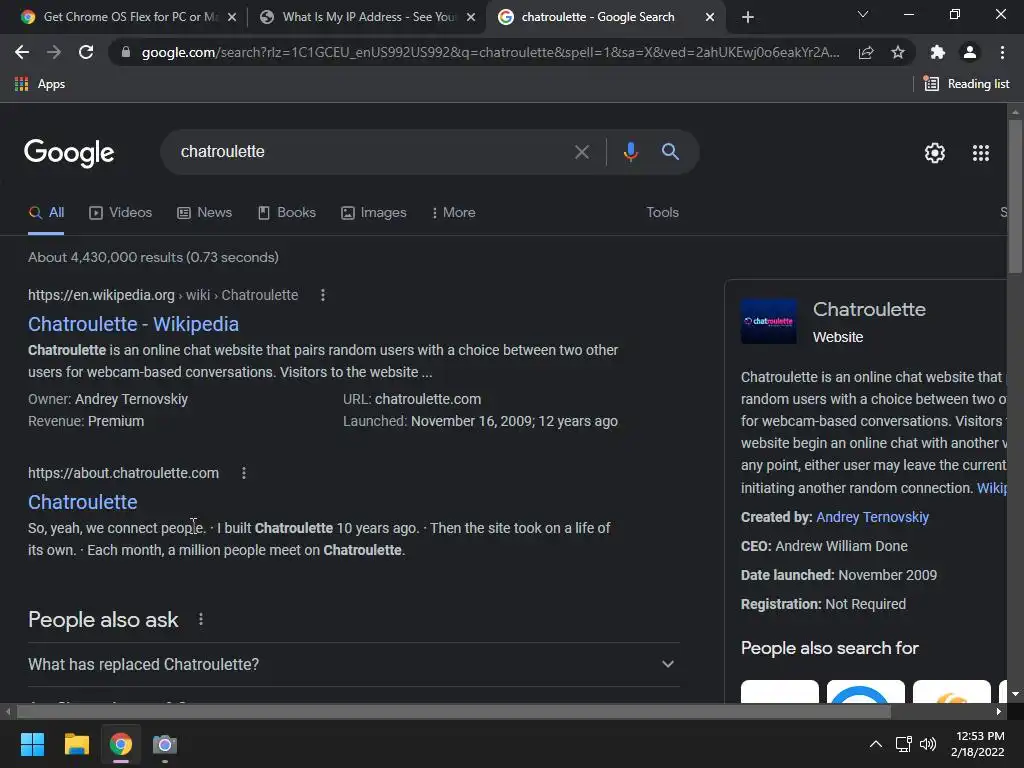Open the Reading list panel
Screen dimensions: 1024x768
click(967, 84)
